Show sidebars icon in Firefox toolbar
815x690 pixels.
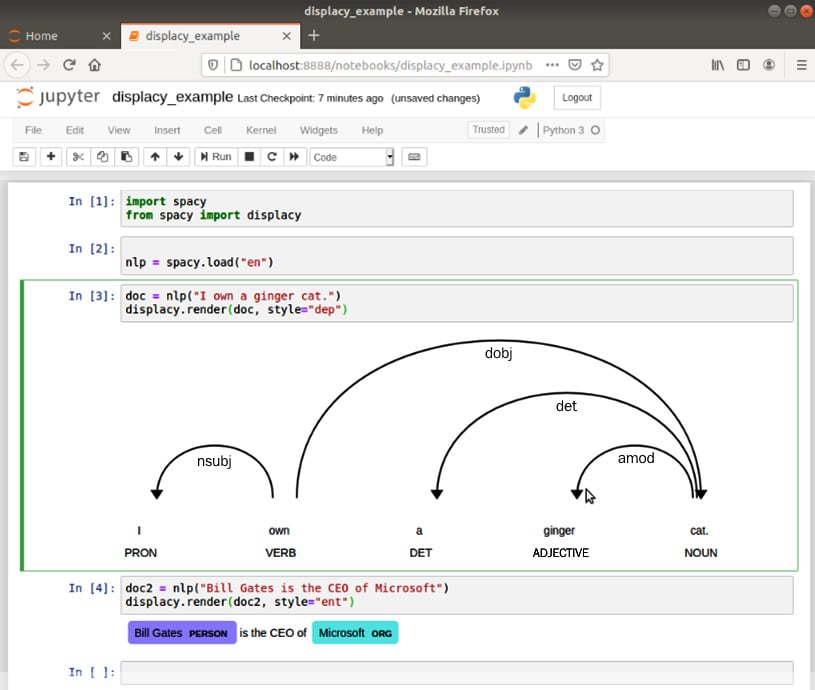743,65
